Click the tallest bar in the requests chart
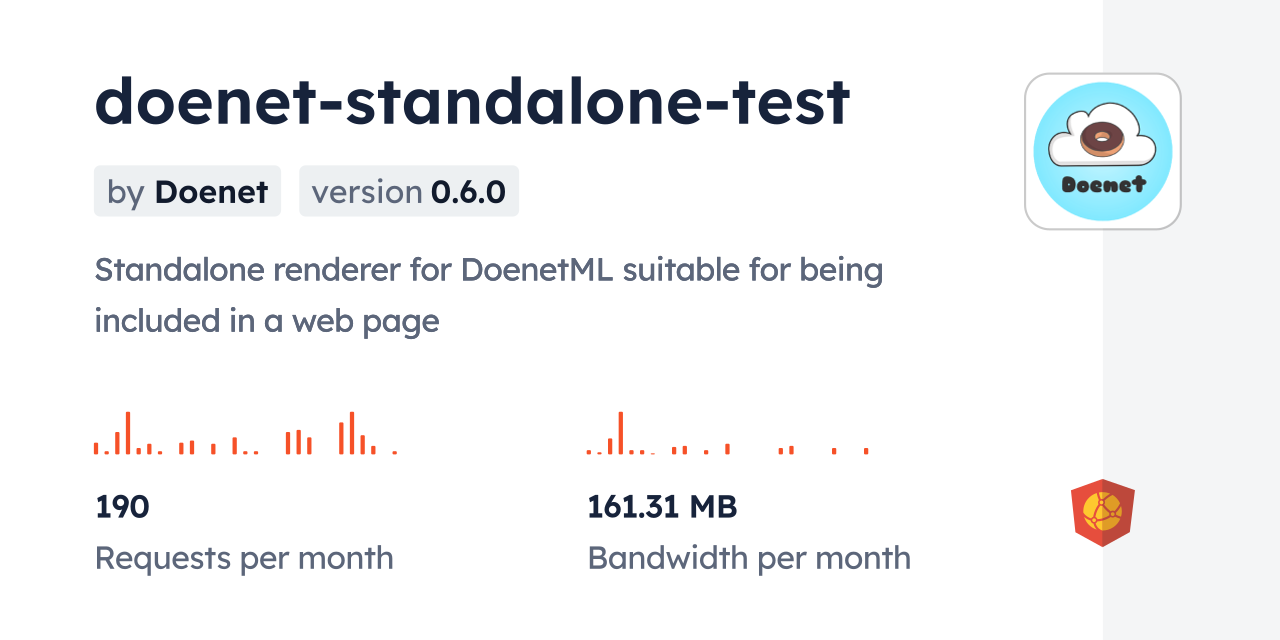 click(x=128, y=433)
